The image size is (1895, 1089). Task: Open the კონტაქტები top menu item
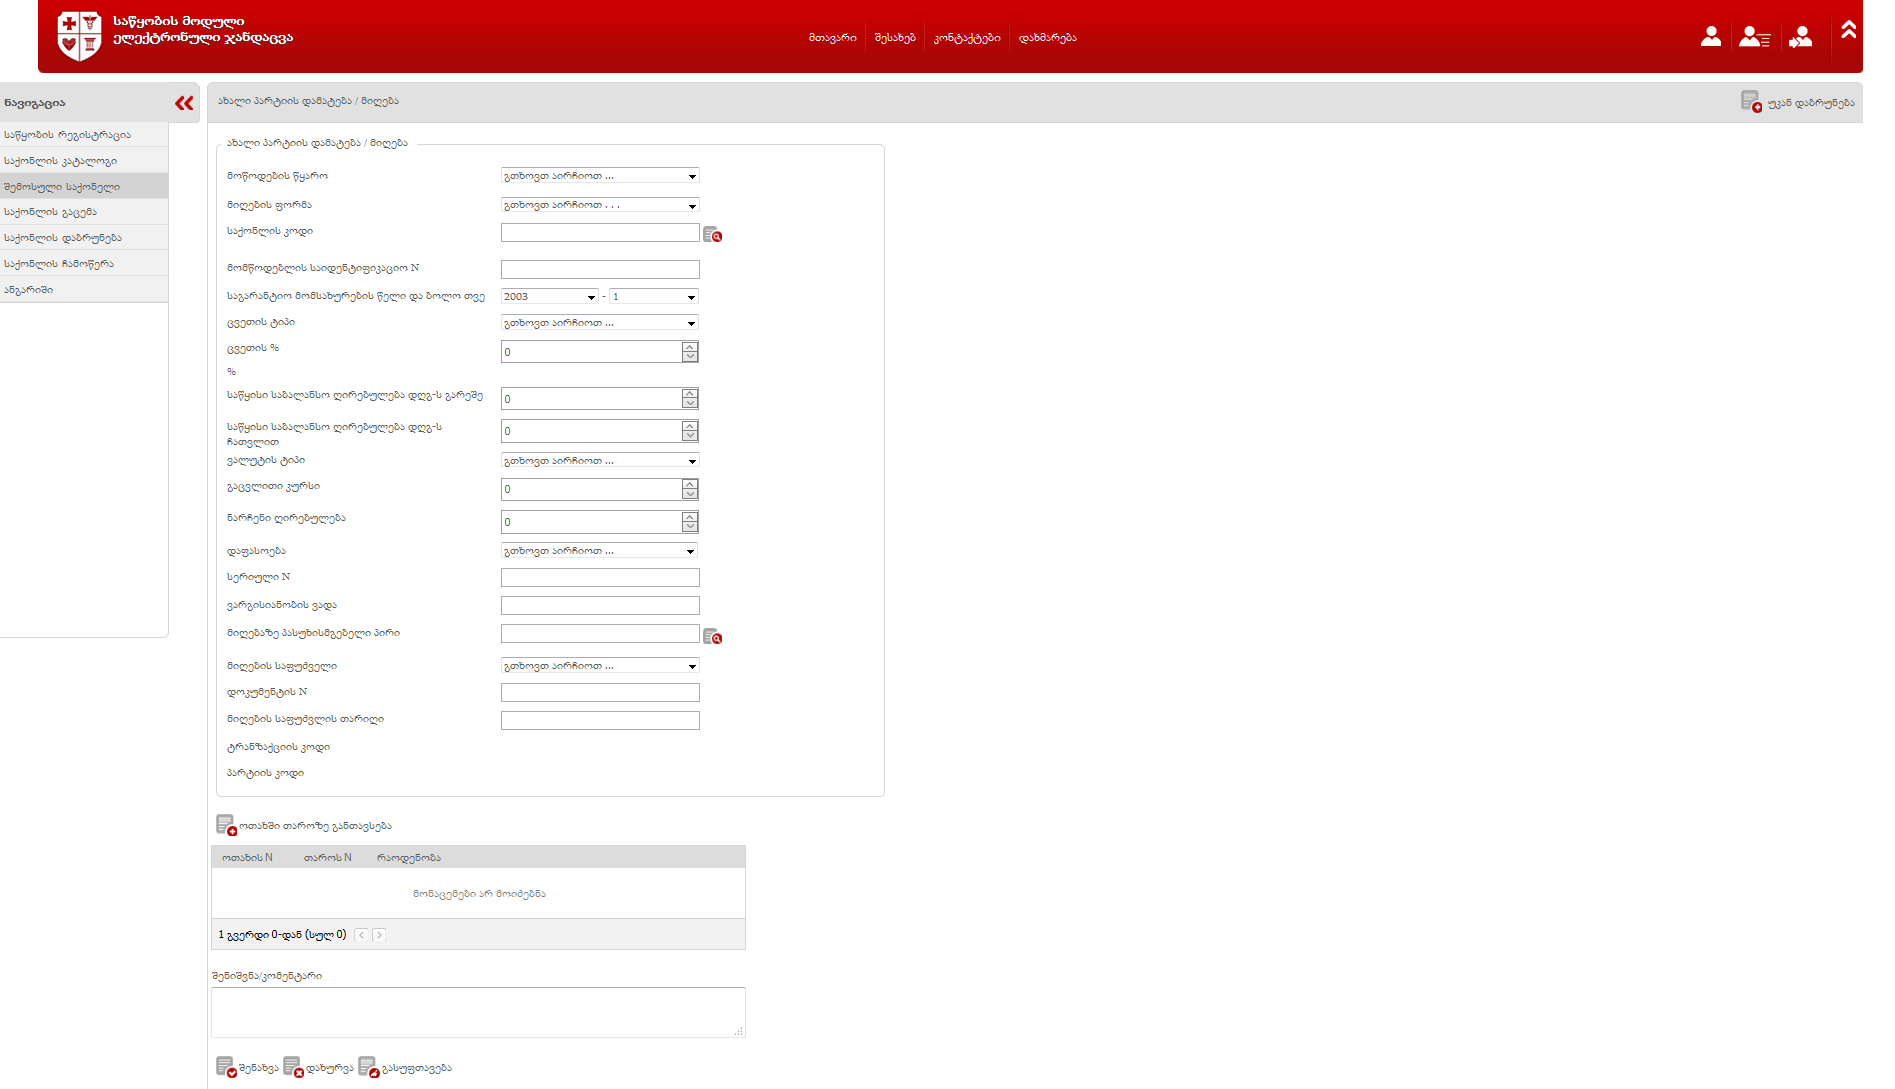click(x=966, y=38)
